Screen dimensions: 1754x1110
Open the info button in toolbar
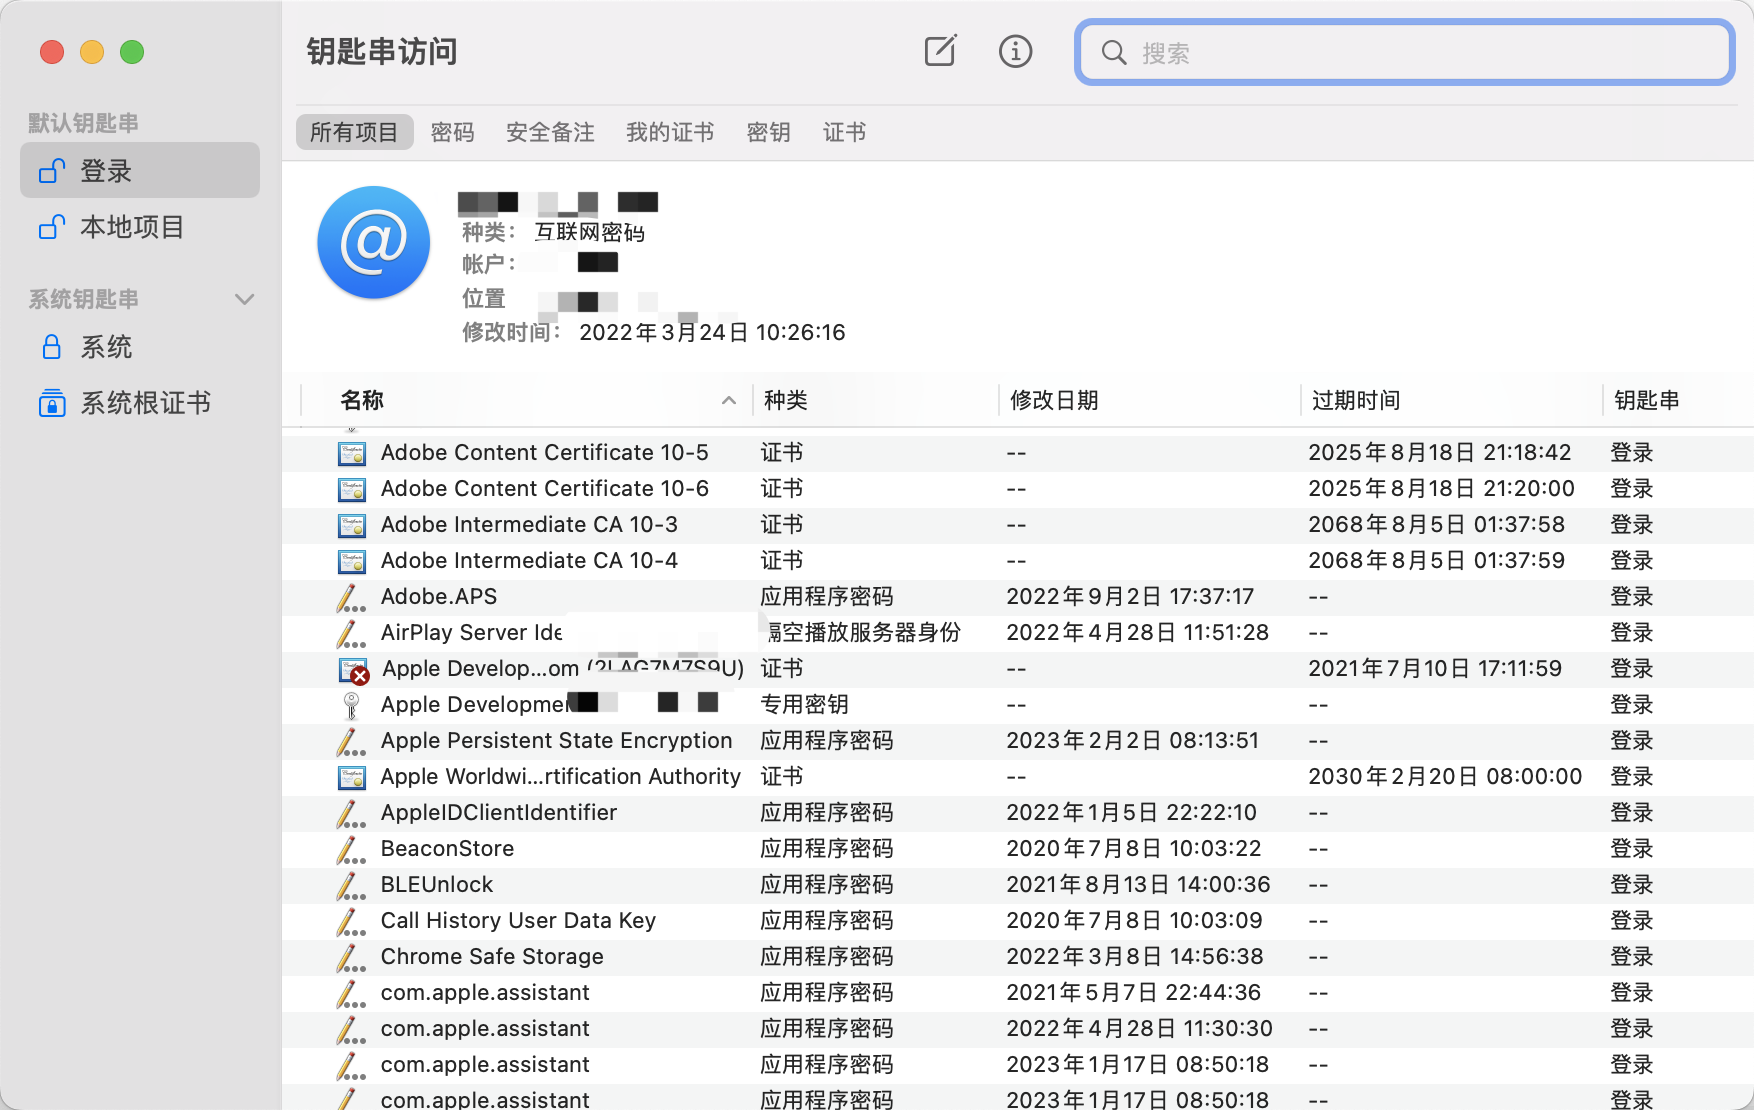[x=1015, y=51]
